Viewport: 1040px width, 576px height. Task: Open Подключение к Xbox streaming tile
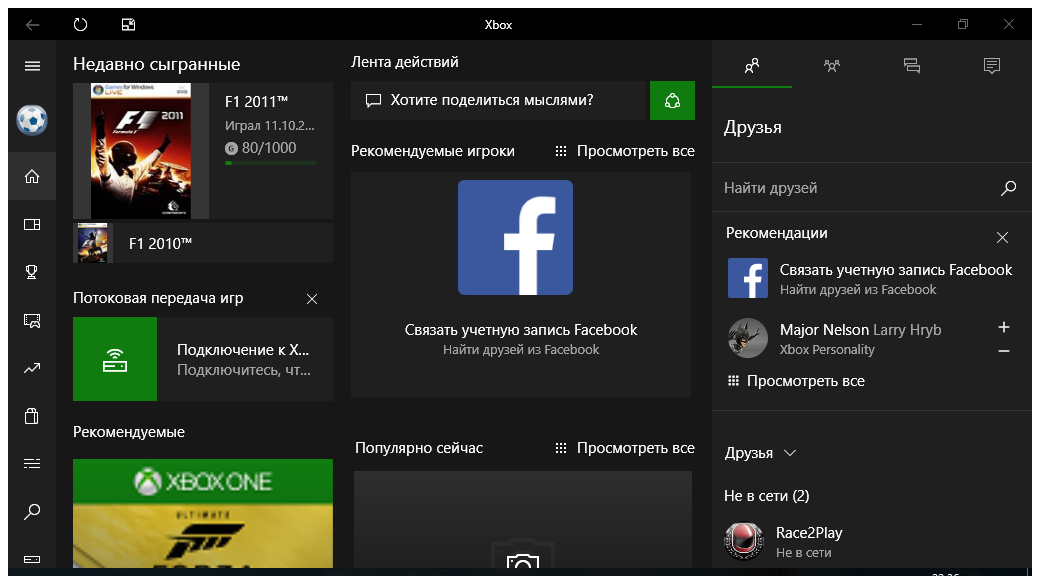pyautogui.click(x=203, y=359)
